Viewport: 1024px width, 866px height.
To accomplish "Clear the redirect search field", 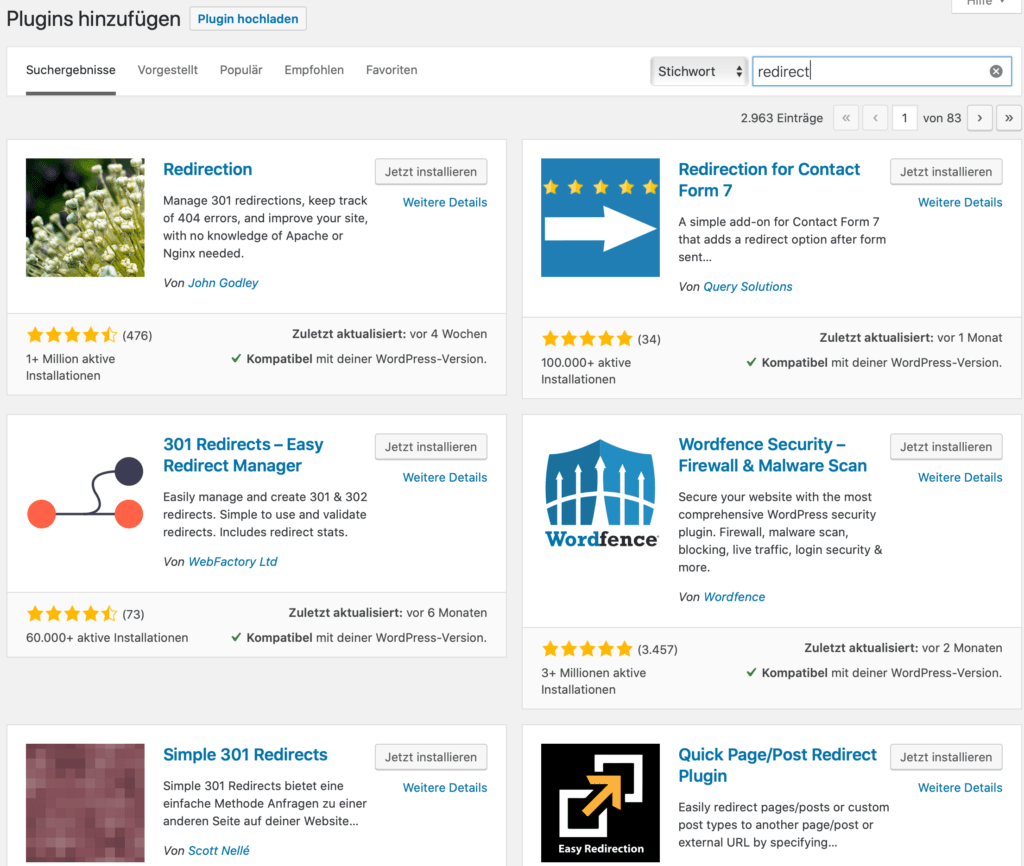I will click(995, 71).
